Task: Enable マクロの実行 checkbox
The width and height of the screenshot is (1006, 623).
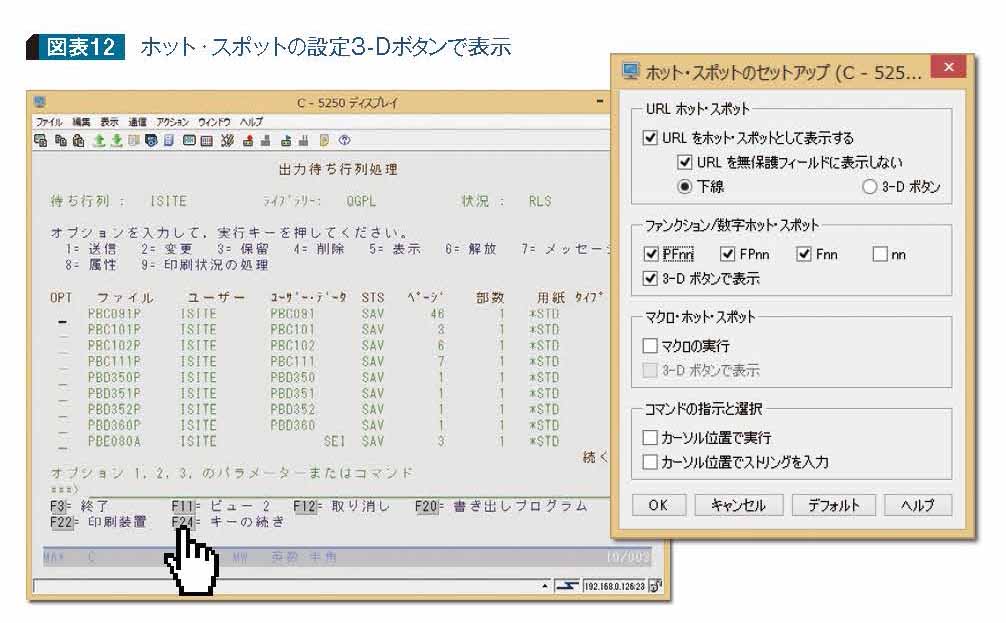Action: (651, 346)
